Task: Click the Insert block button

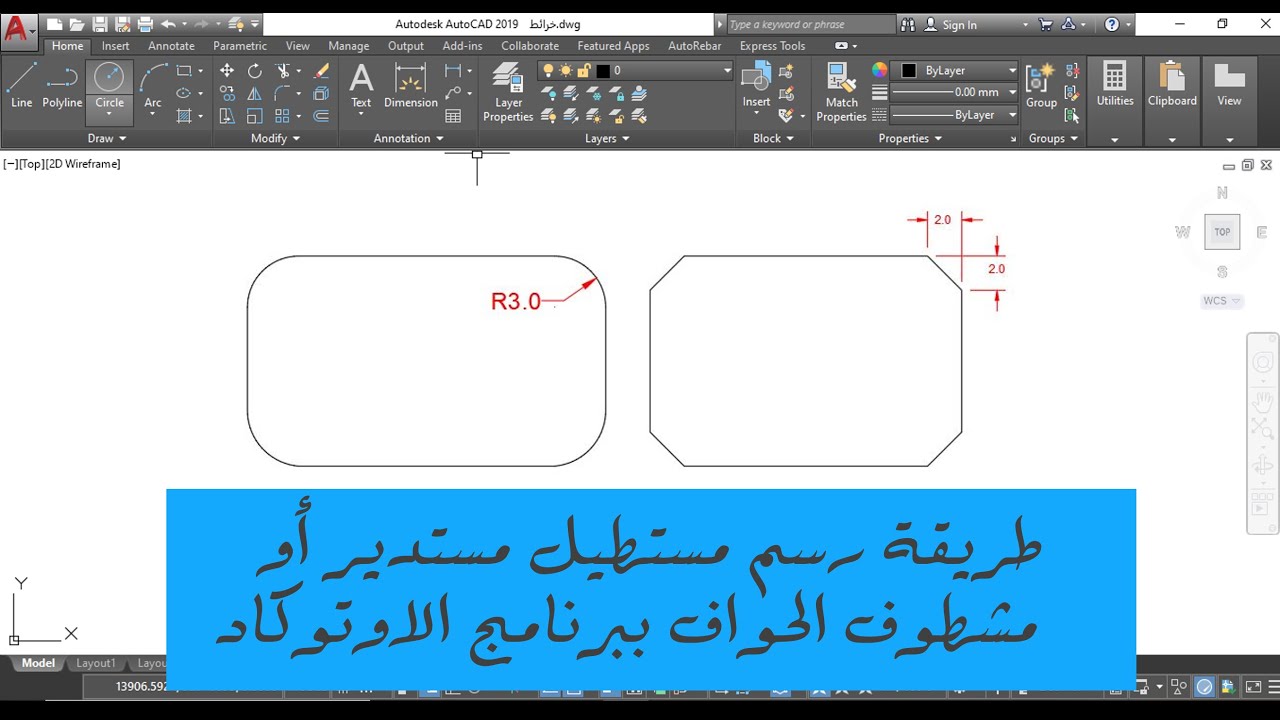Action: 756,85
